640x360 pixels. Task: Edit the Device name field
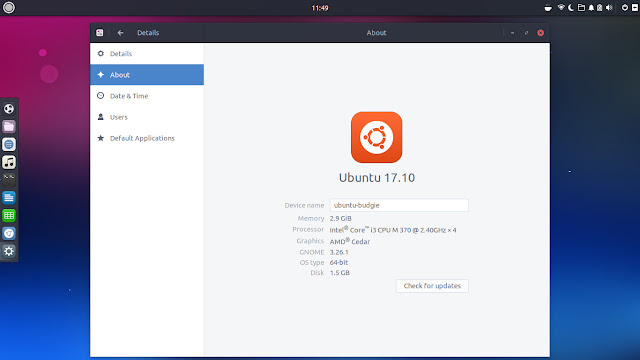coord(399,205)
